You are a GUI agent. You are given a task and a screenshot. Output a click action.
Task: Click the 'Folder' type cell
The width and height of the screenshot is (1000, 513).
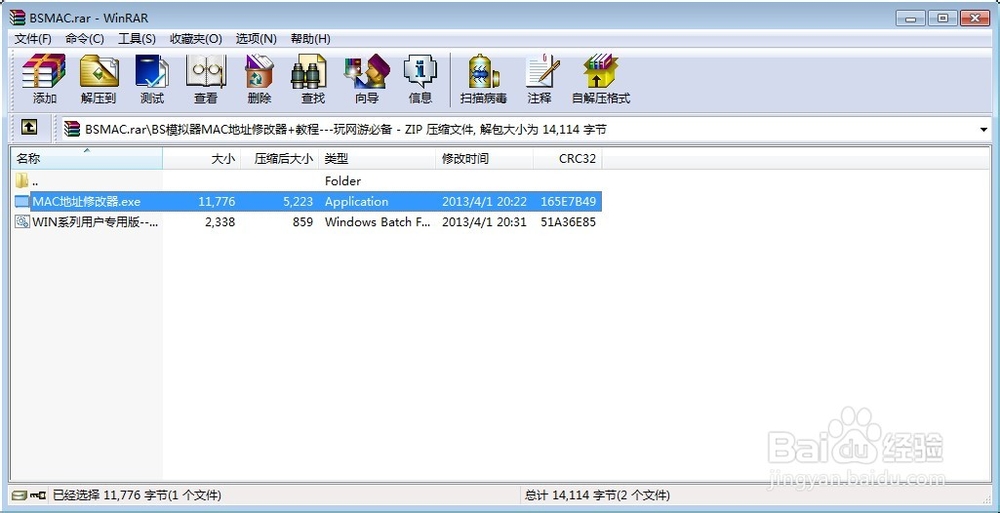343,181
